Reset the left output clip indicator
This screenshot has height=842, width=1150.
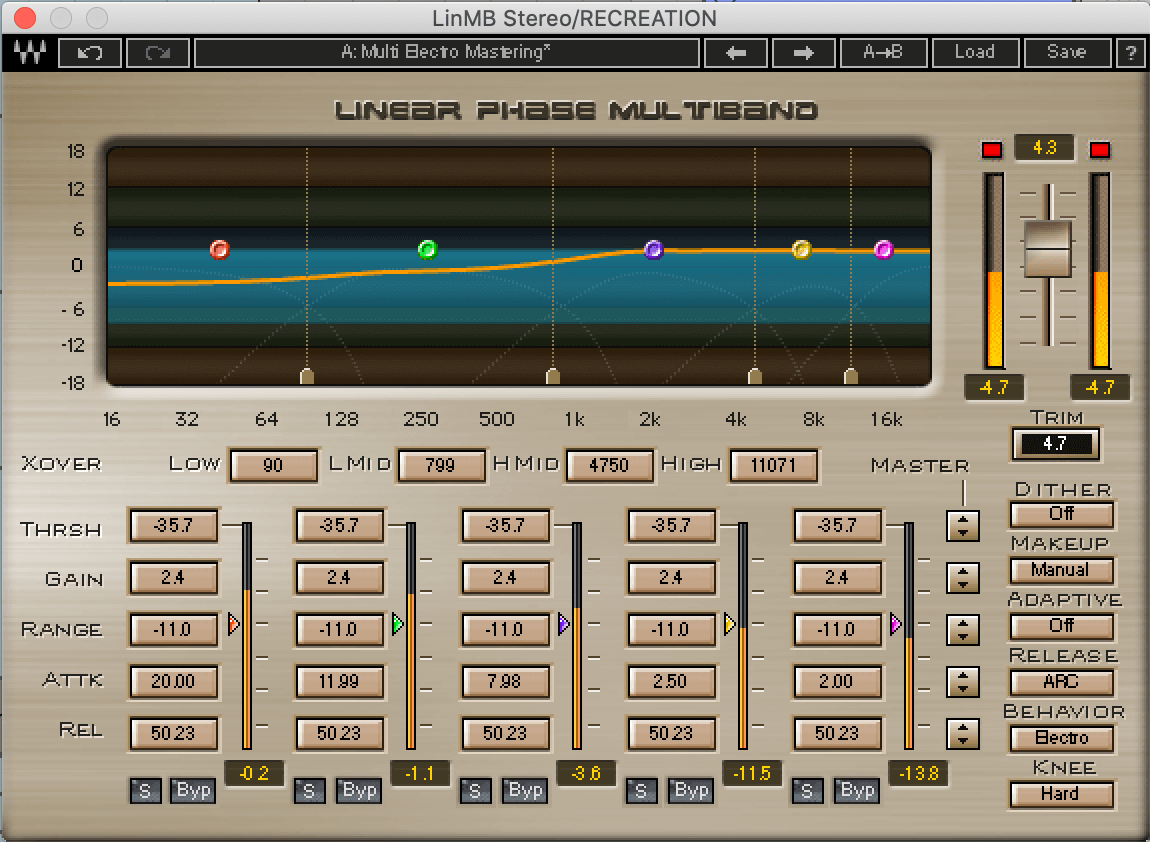[x=992, y=150]
